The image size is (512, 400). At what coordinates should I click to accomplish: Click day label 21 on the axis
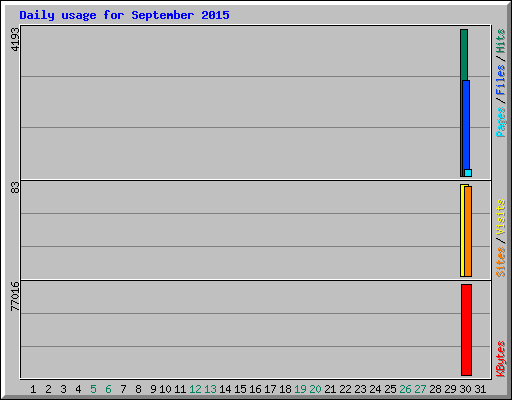pos(330,389)
